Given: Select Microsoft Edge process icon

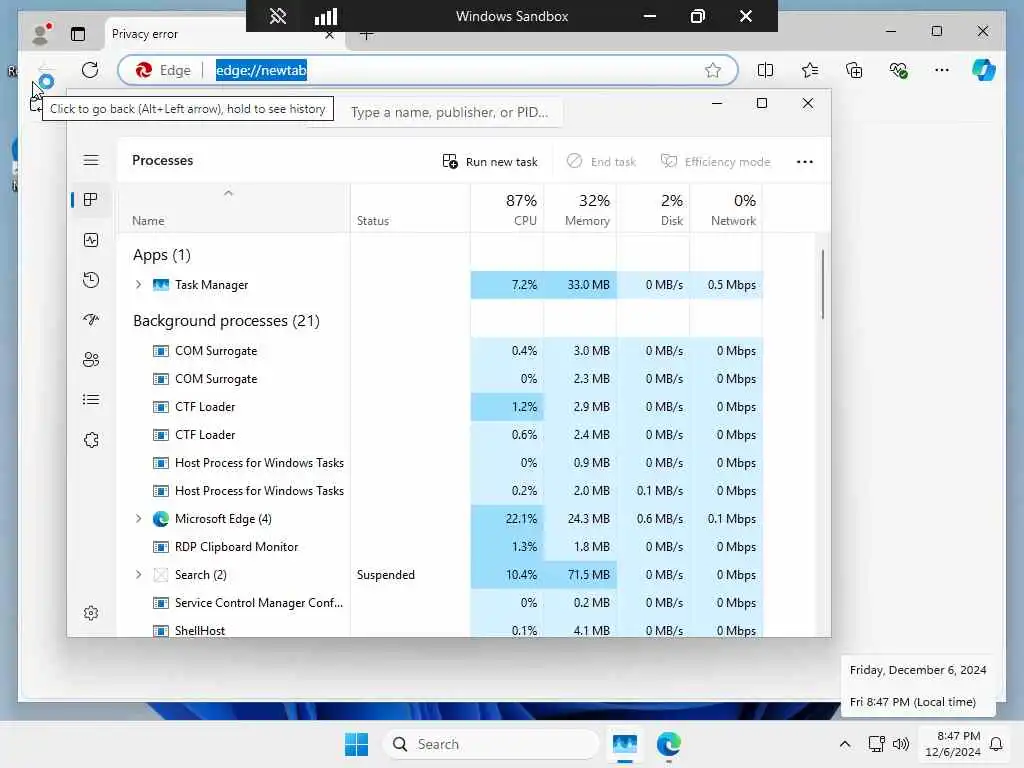Looking at the screenshot, I should pos(161,519).
